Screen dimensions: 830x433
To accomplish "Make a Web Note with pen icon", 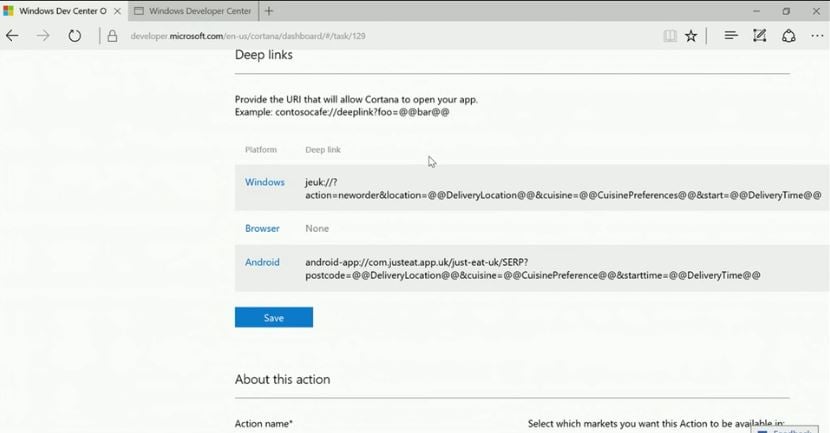I will point(760,35).
